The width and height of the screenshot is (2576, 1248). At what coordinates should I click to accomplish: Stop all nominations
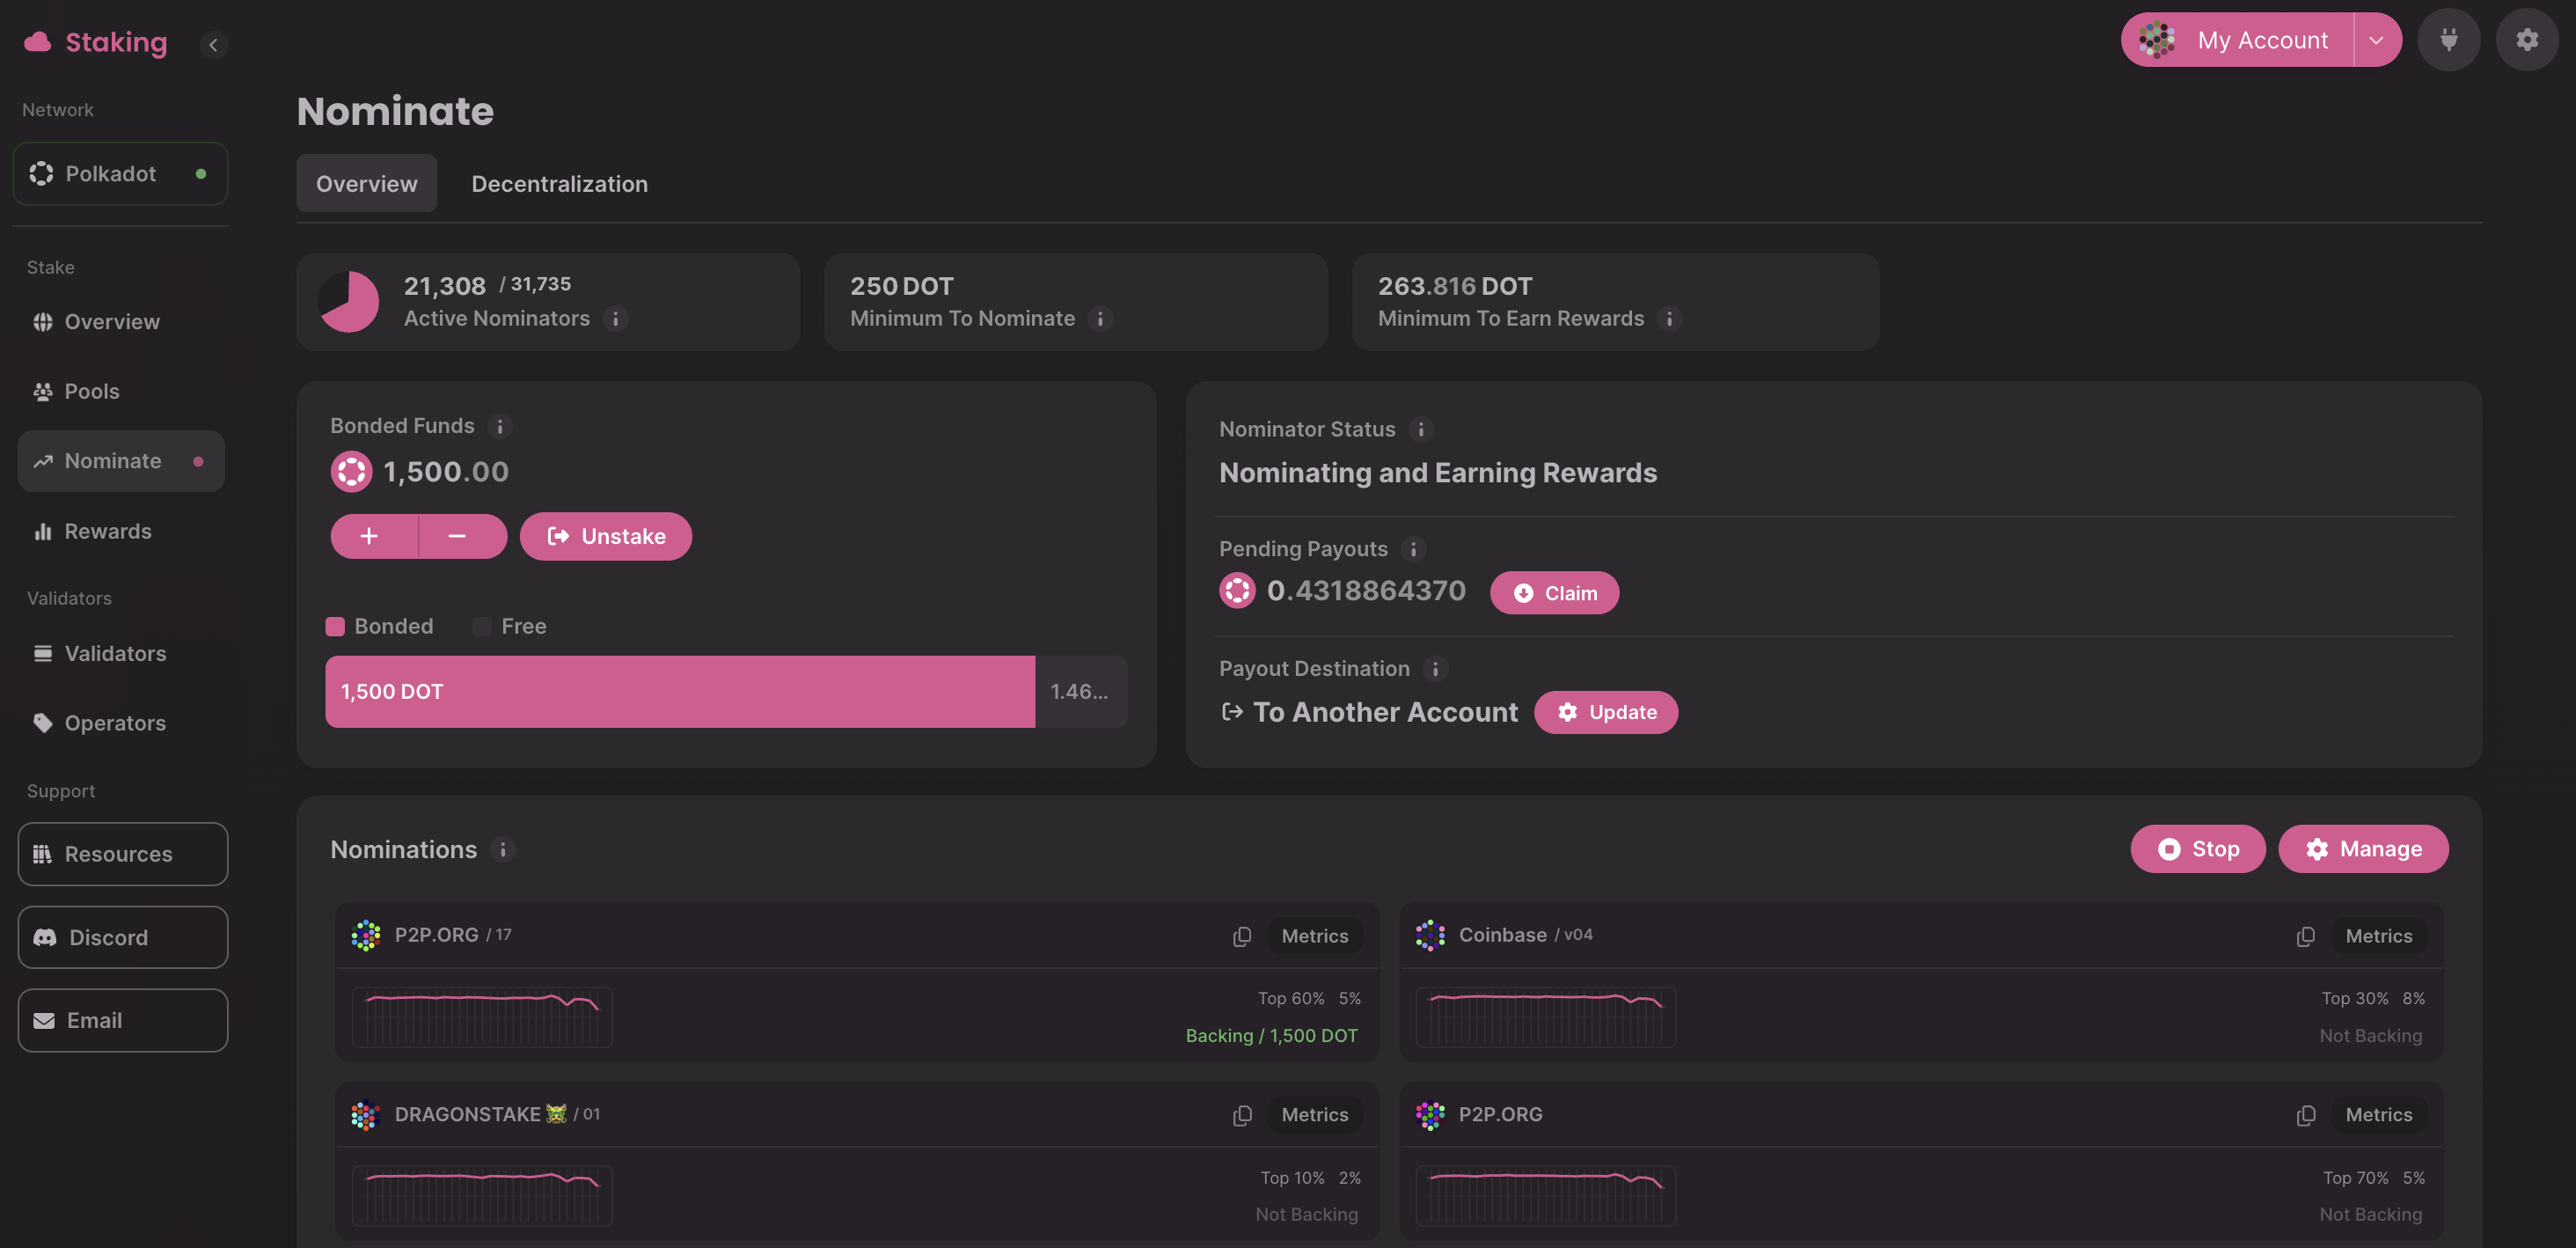coord(2197,849)
